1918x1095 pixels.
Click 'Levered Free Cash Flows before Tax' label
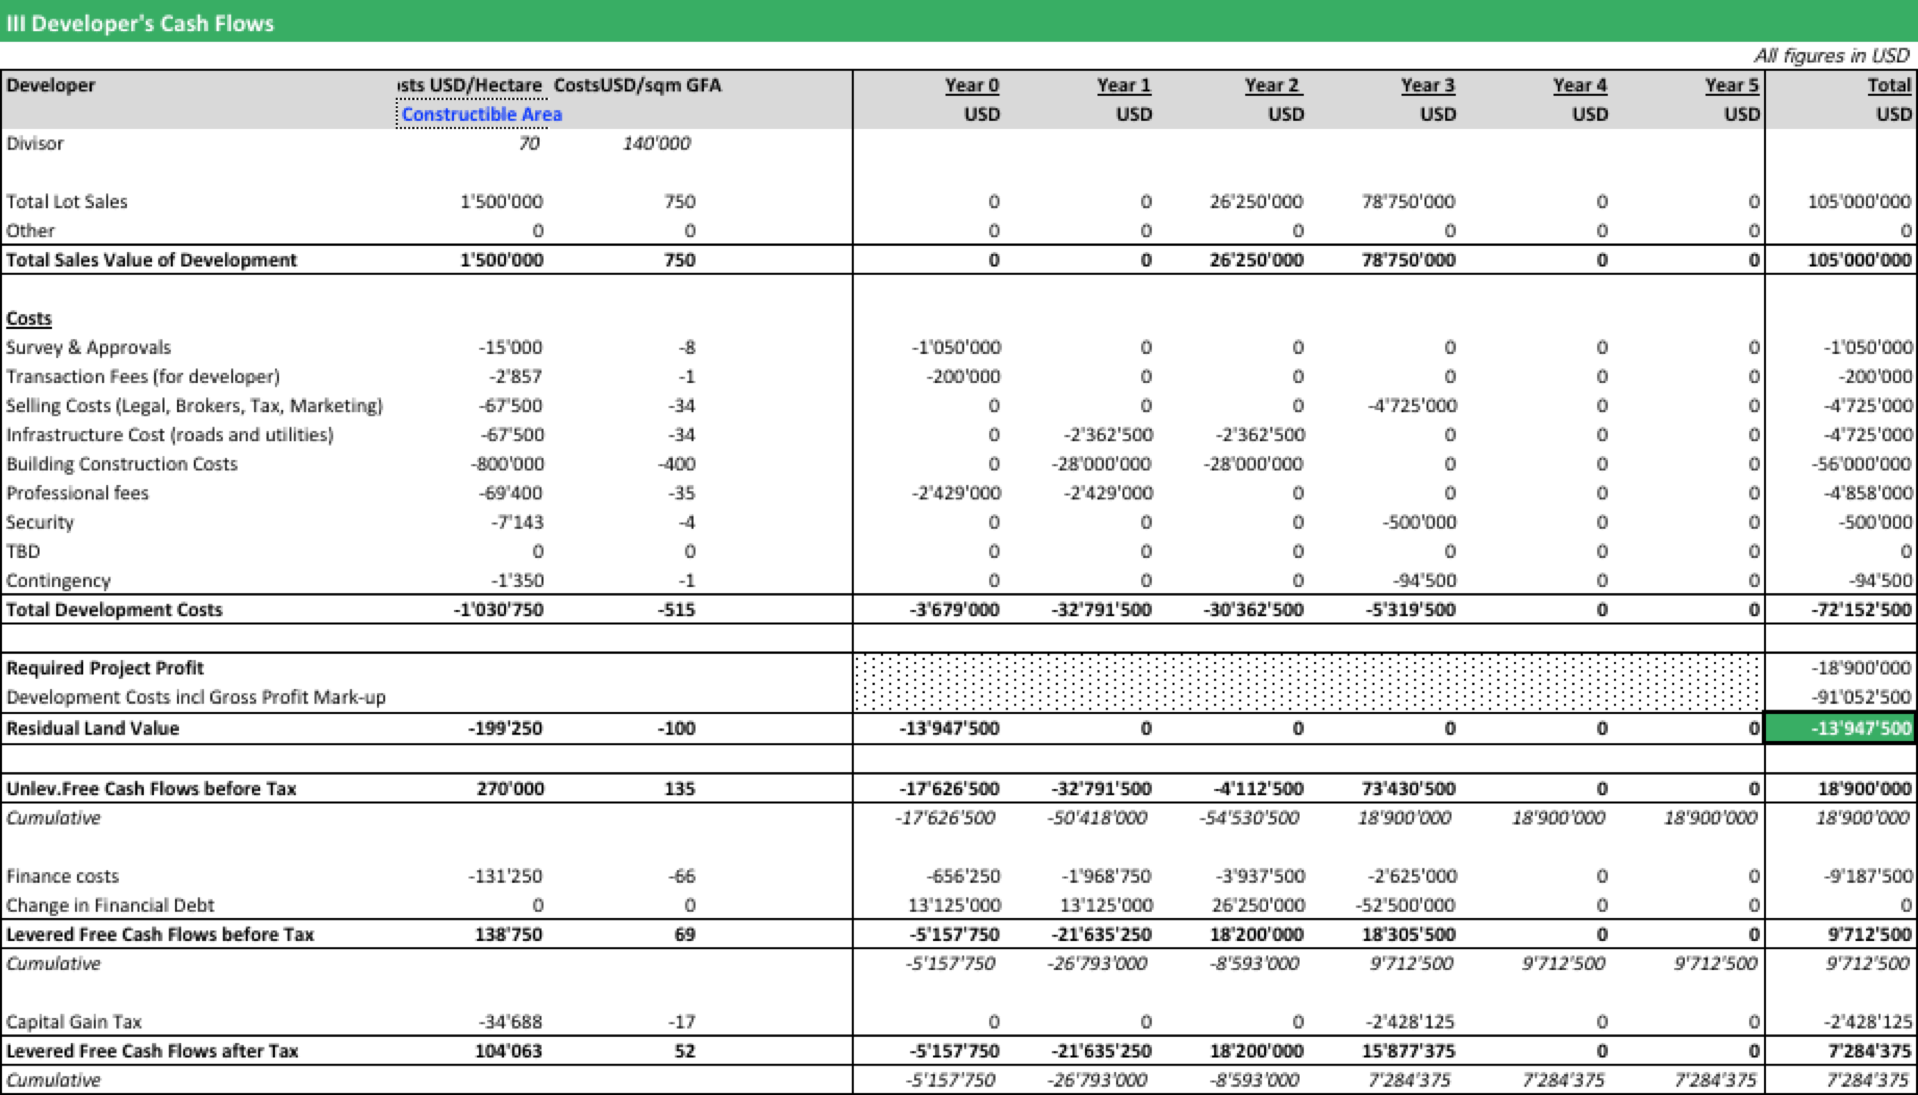pyautogui.click(x=160, y=934)
